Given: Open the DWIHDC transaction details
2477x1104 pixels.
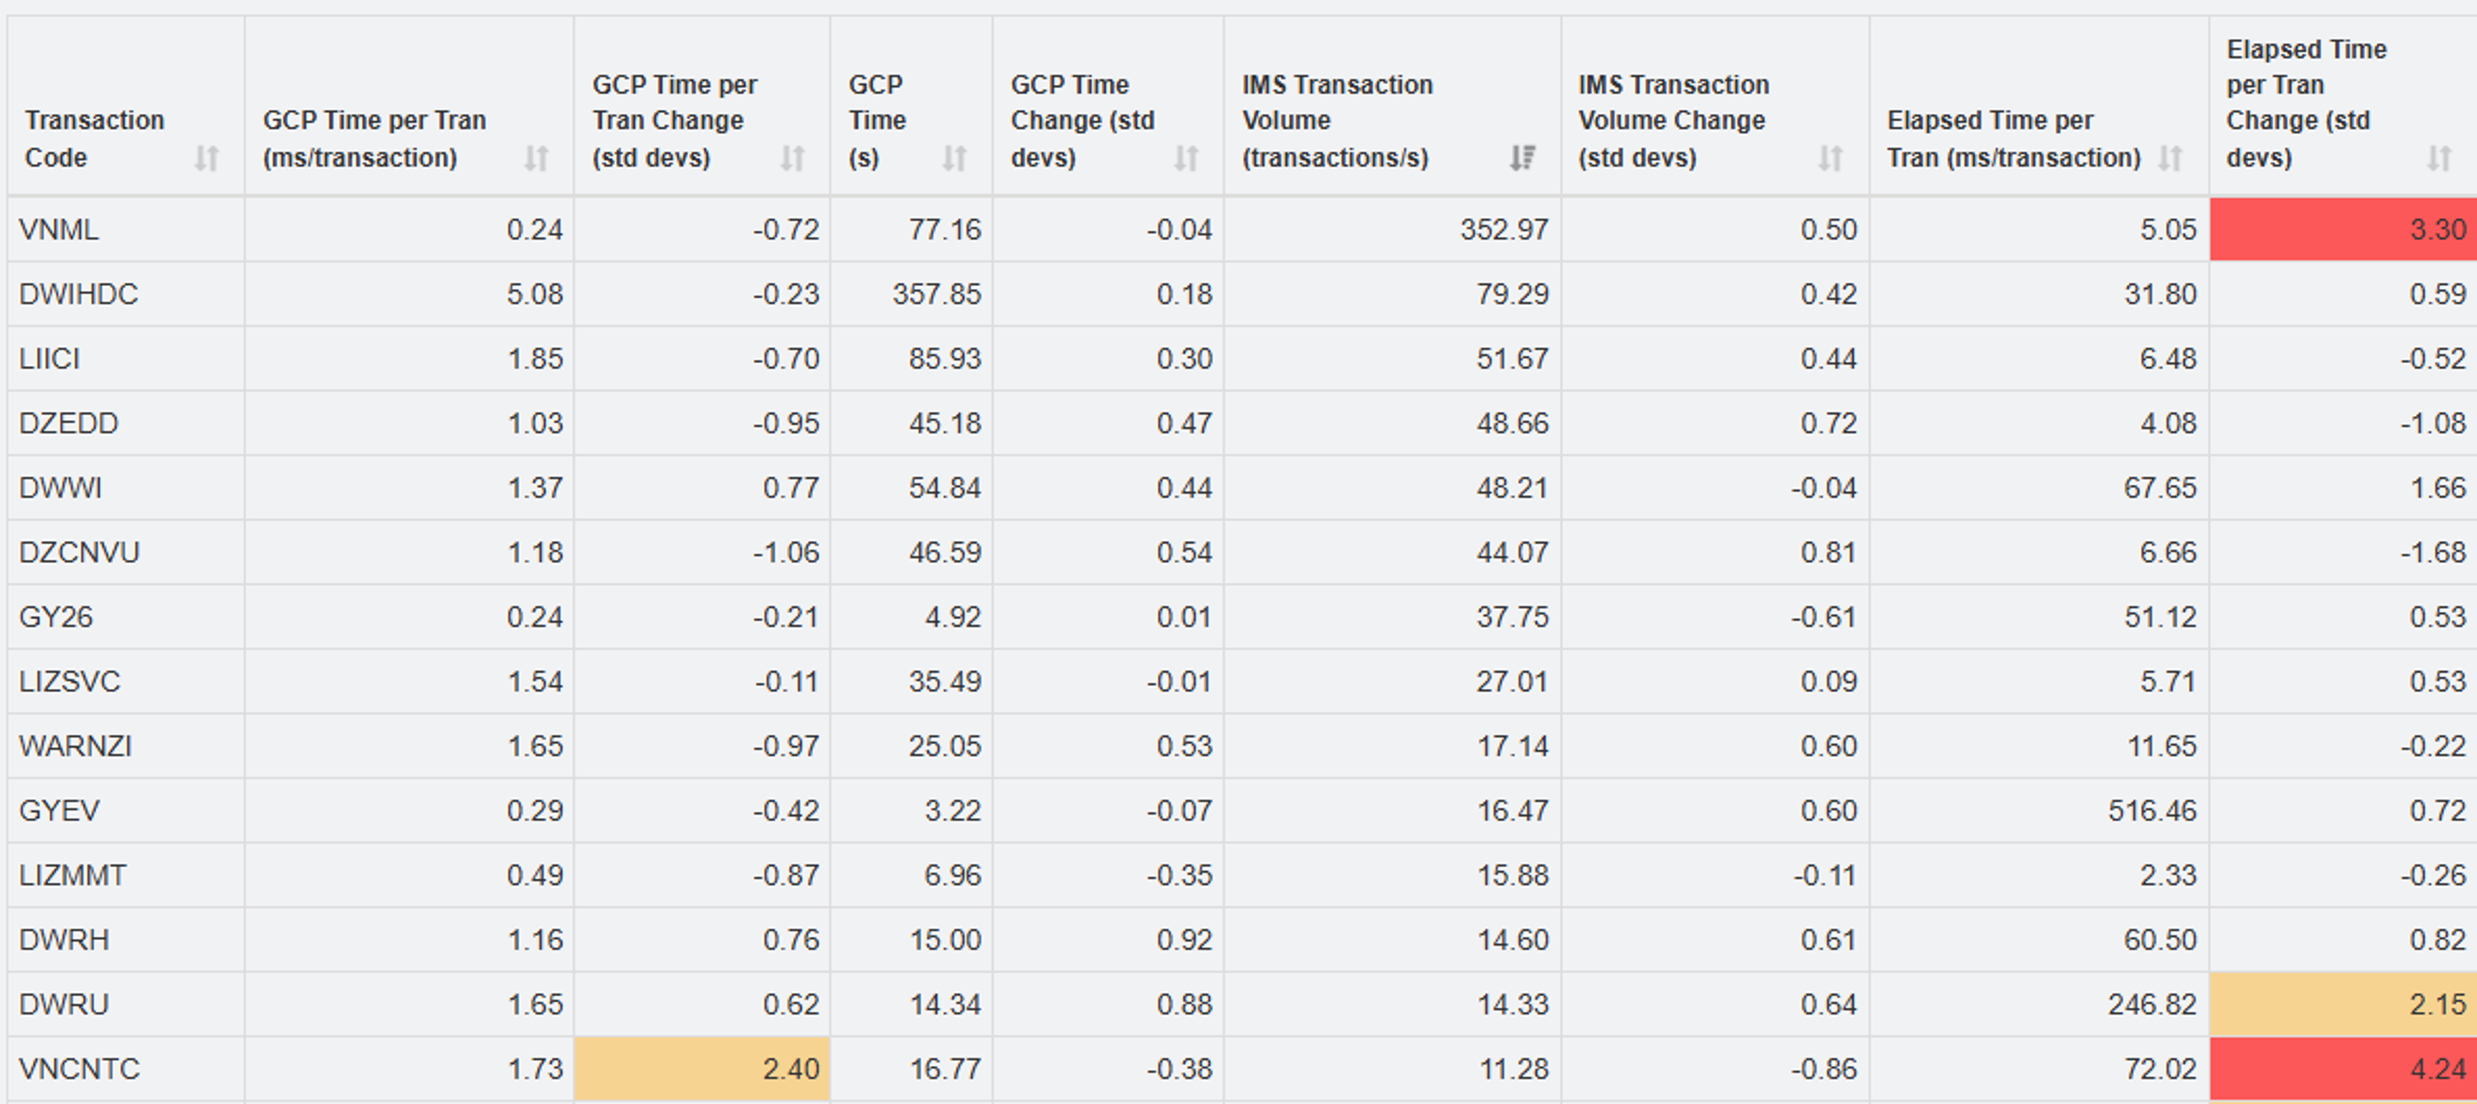Looking at the screenshot, I should click(80, 293).
